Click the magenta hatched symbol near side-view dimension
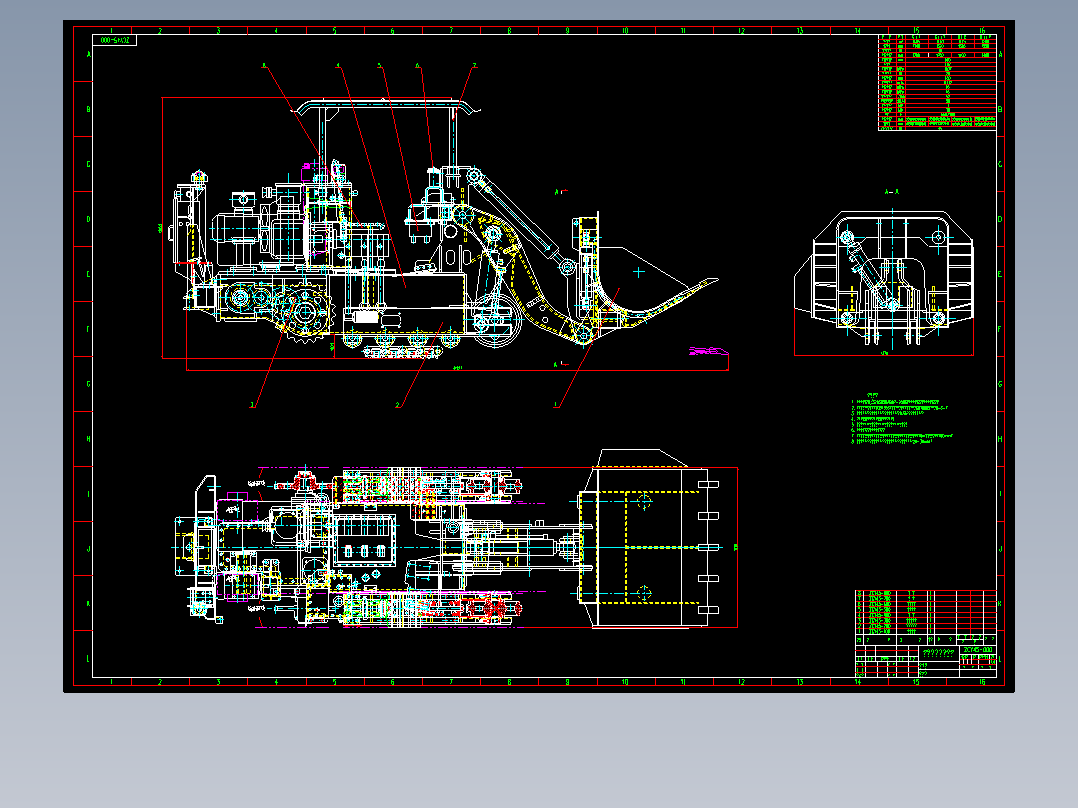The width and height of the screenshot is (1078, 808). pyautogui.click(x=708, y=351)
